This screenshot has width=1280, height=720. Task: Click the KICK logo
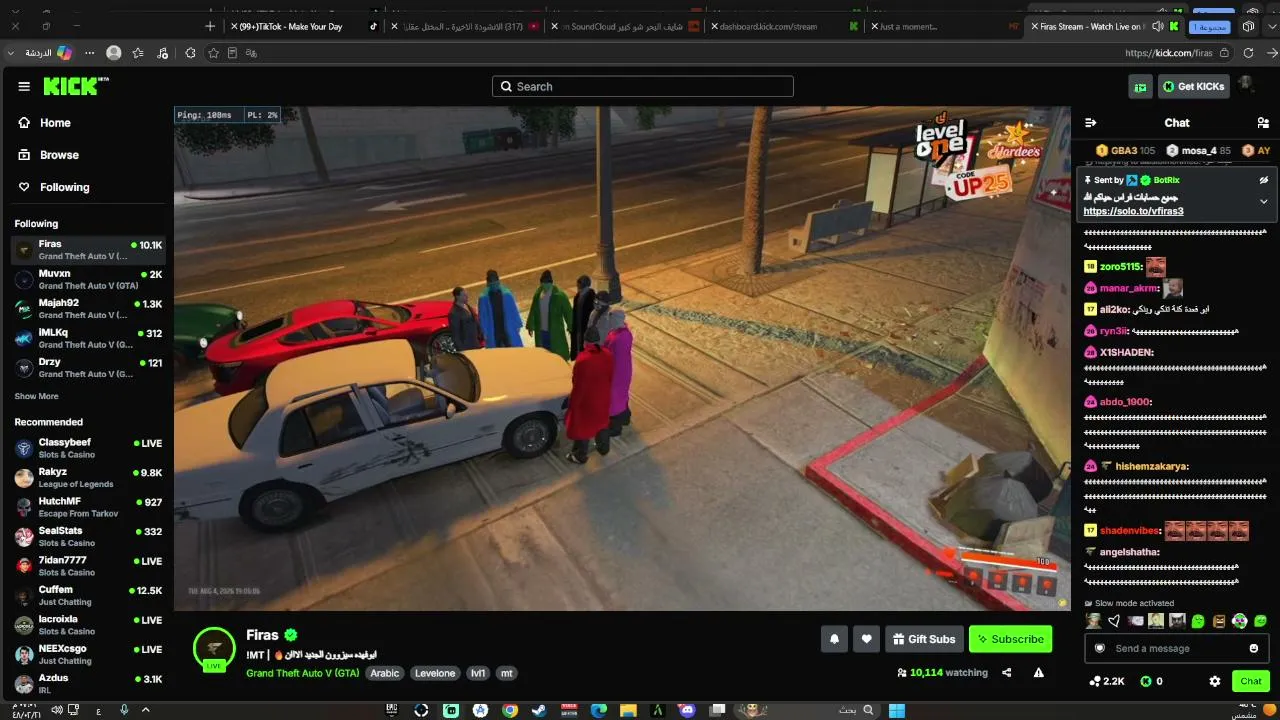point(75,86)
